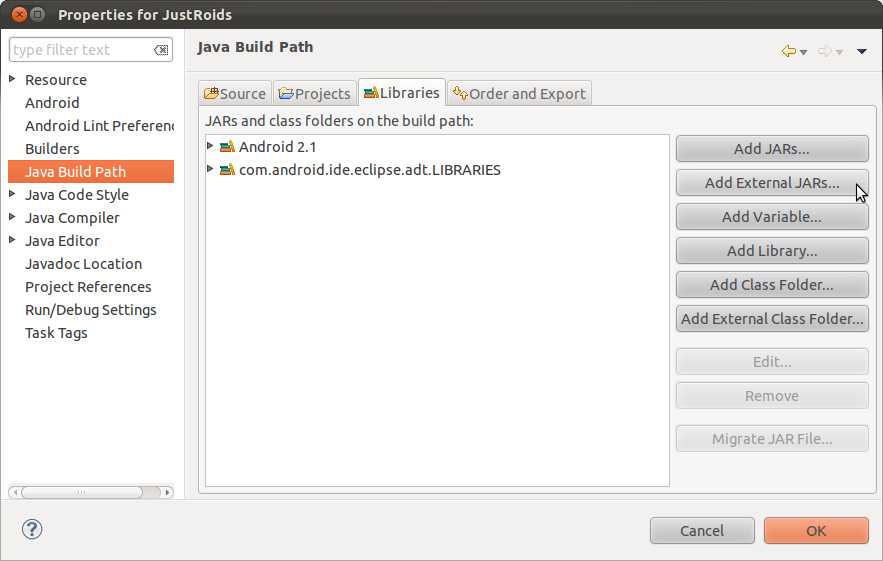Clear the filter text using the eraser icon
Image resolution: width=883 pixels, height=561 pixels.
click(161, 50)
